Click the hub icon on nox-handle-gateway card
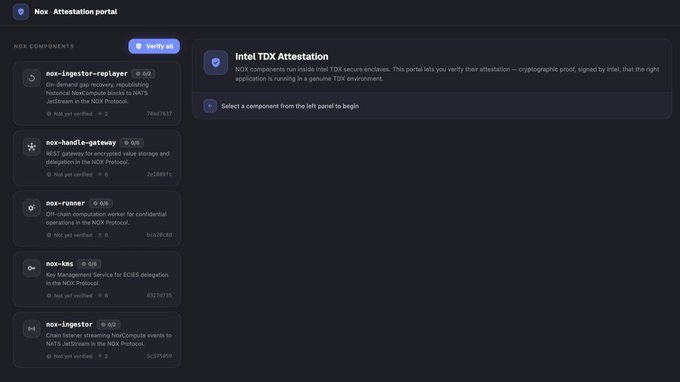This screenshot has height=382, width=680. point(32,147)
